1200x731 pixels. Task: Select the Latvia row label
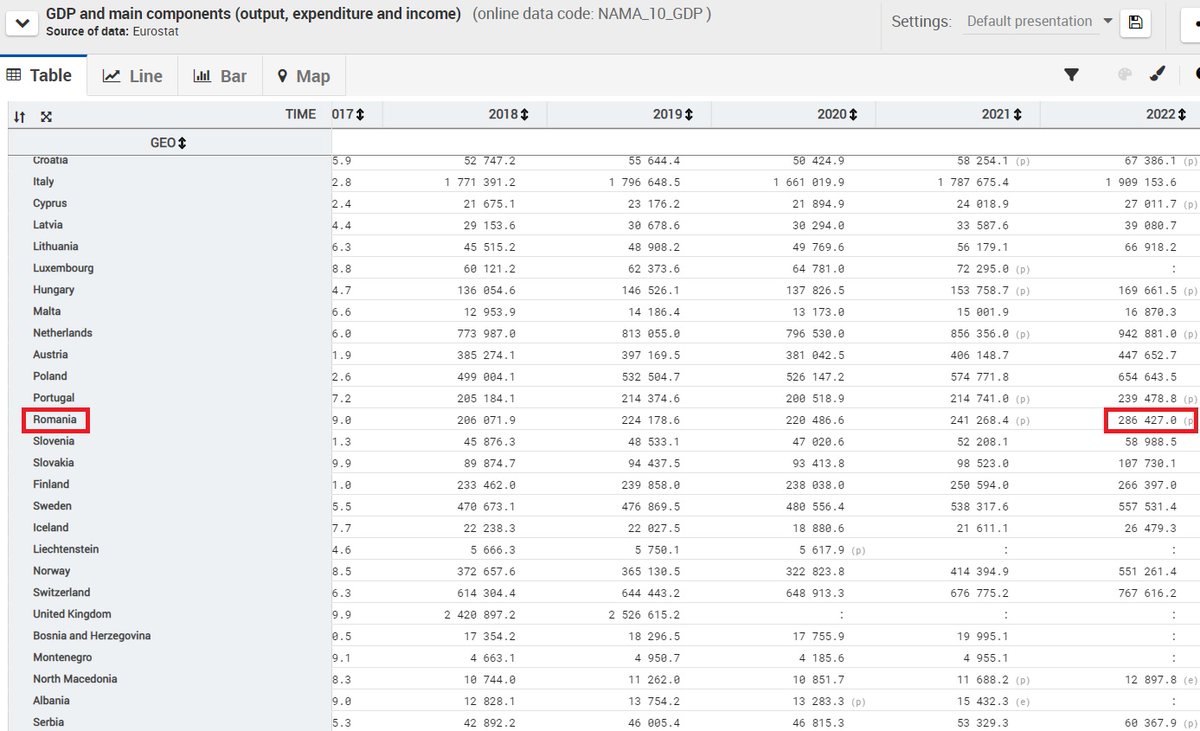(48, 225)
